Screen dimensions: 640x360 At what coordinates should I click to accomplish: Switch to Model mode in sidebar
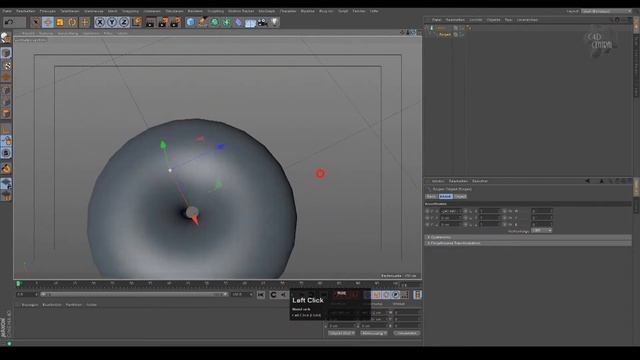[6, 53]
